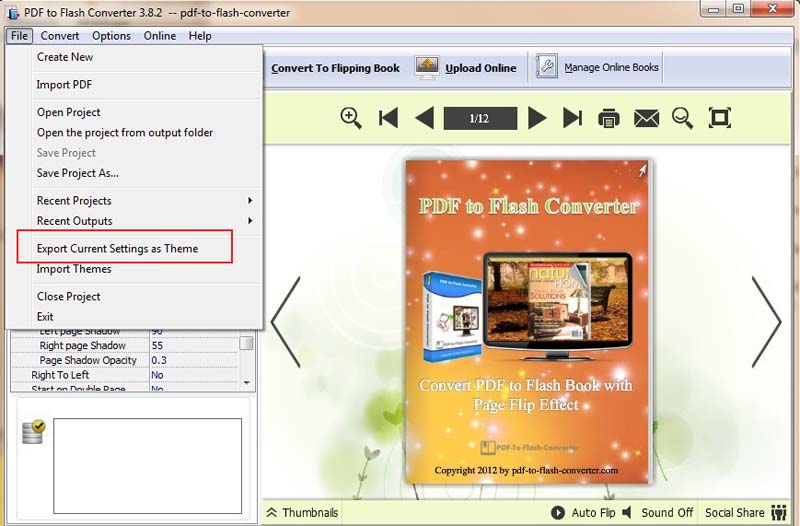
Task: Toggle Auto Flip label
Action: pyautogui.click(x=593, y=513)
